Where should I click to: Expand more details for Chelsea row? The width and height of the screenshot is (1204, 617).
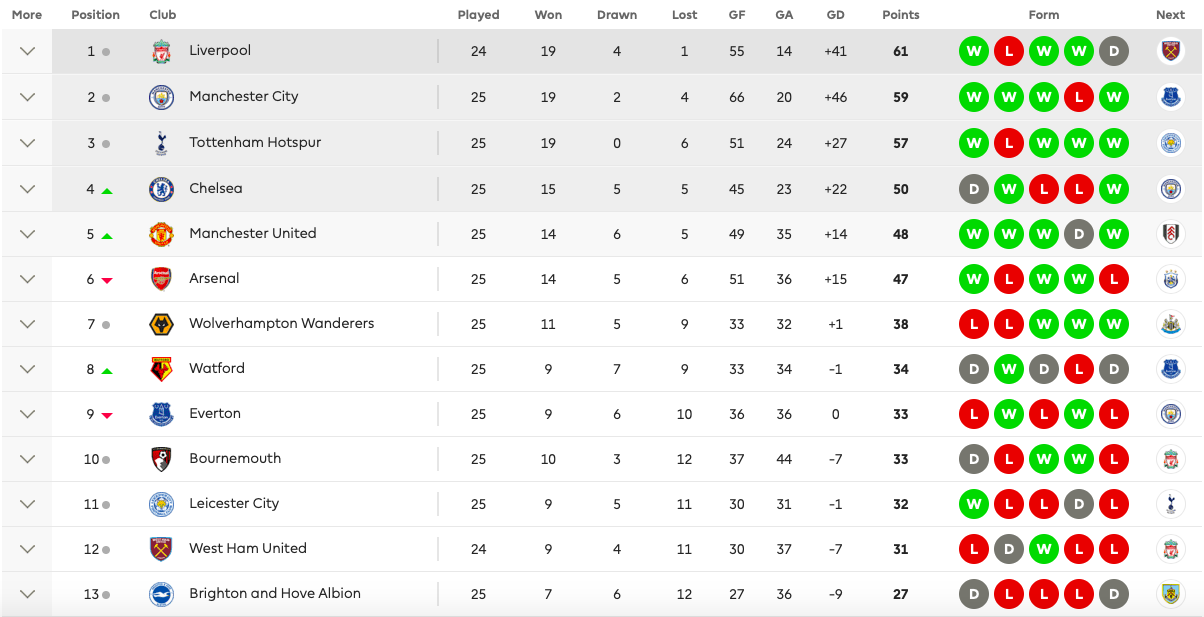tap(27, 189)
